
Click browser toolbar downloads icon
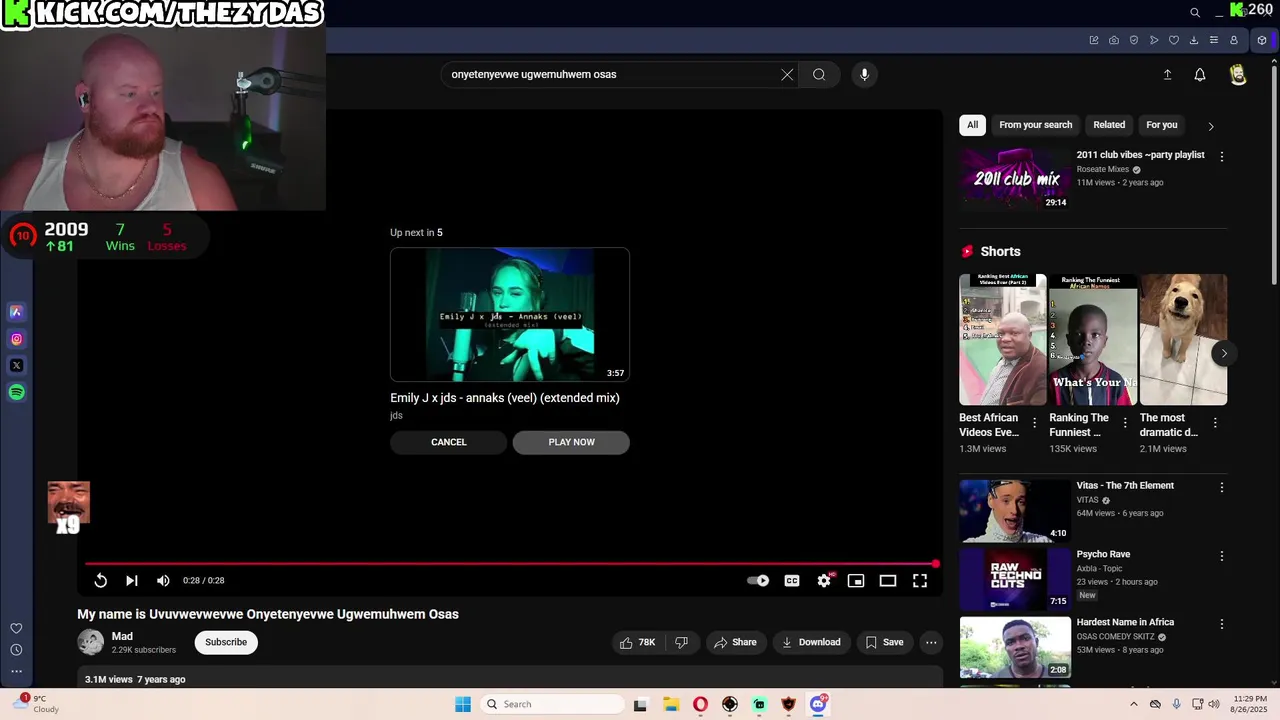coord(1194,41)
